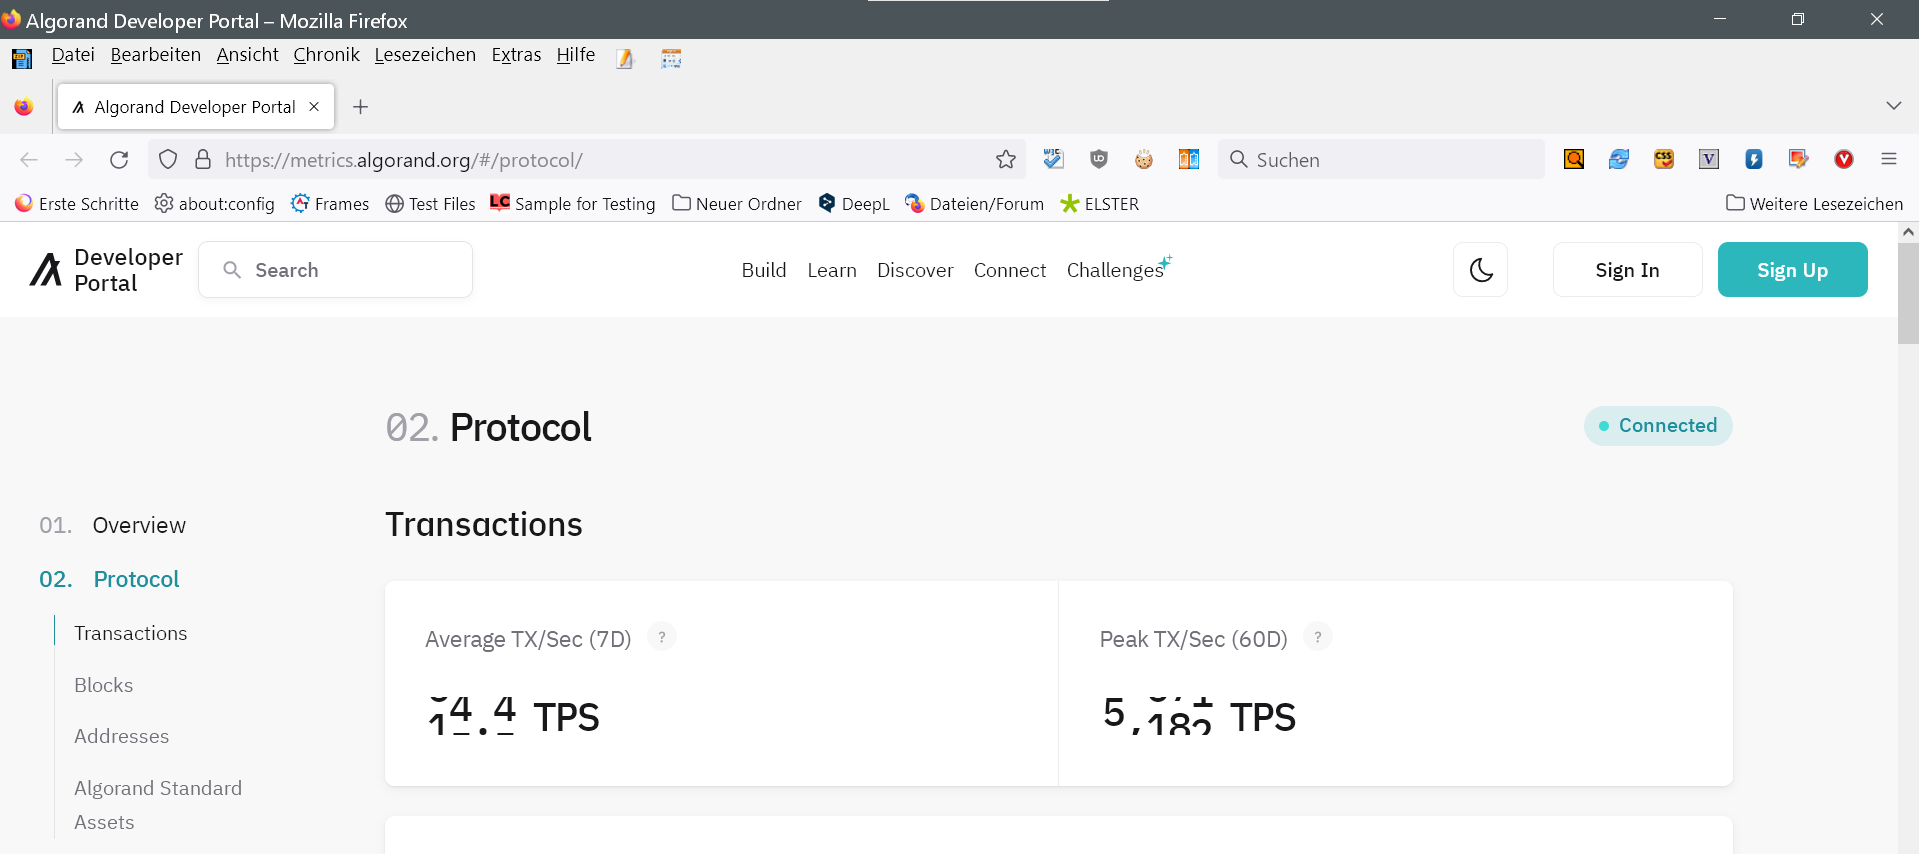Expand Weitere Lesezeichen bookmarks folder
1919x854 pixels.
[x=1814, y=204]
